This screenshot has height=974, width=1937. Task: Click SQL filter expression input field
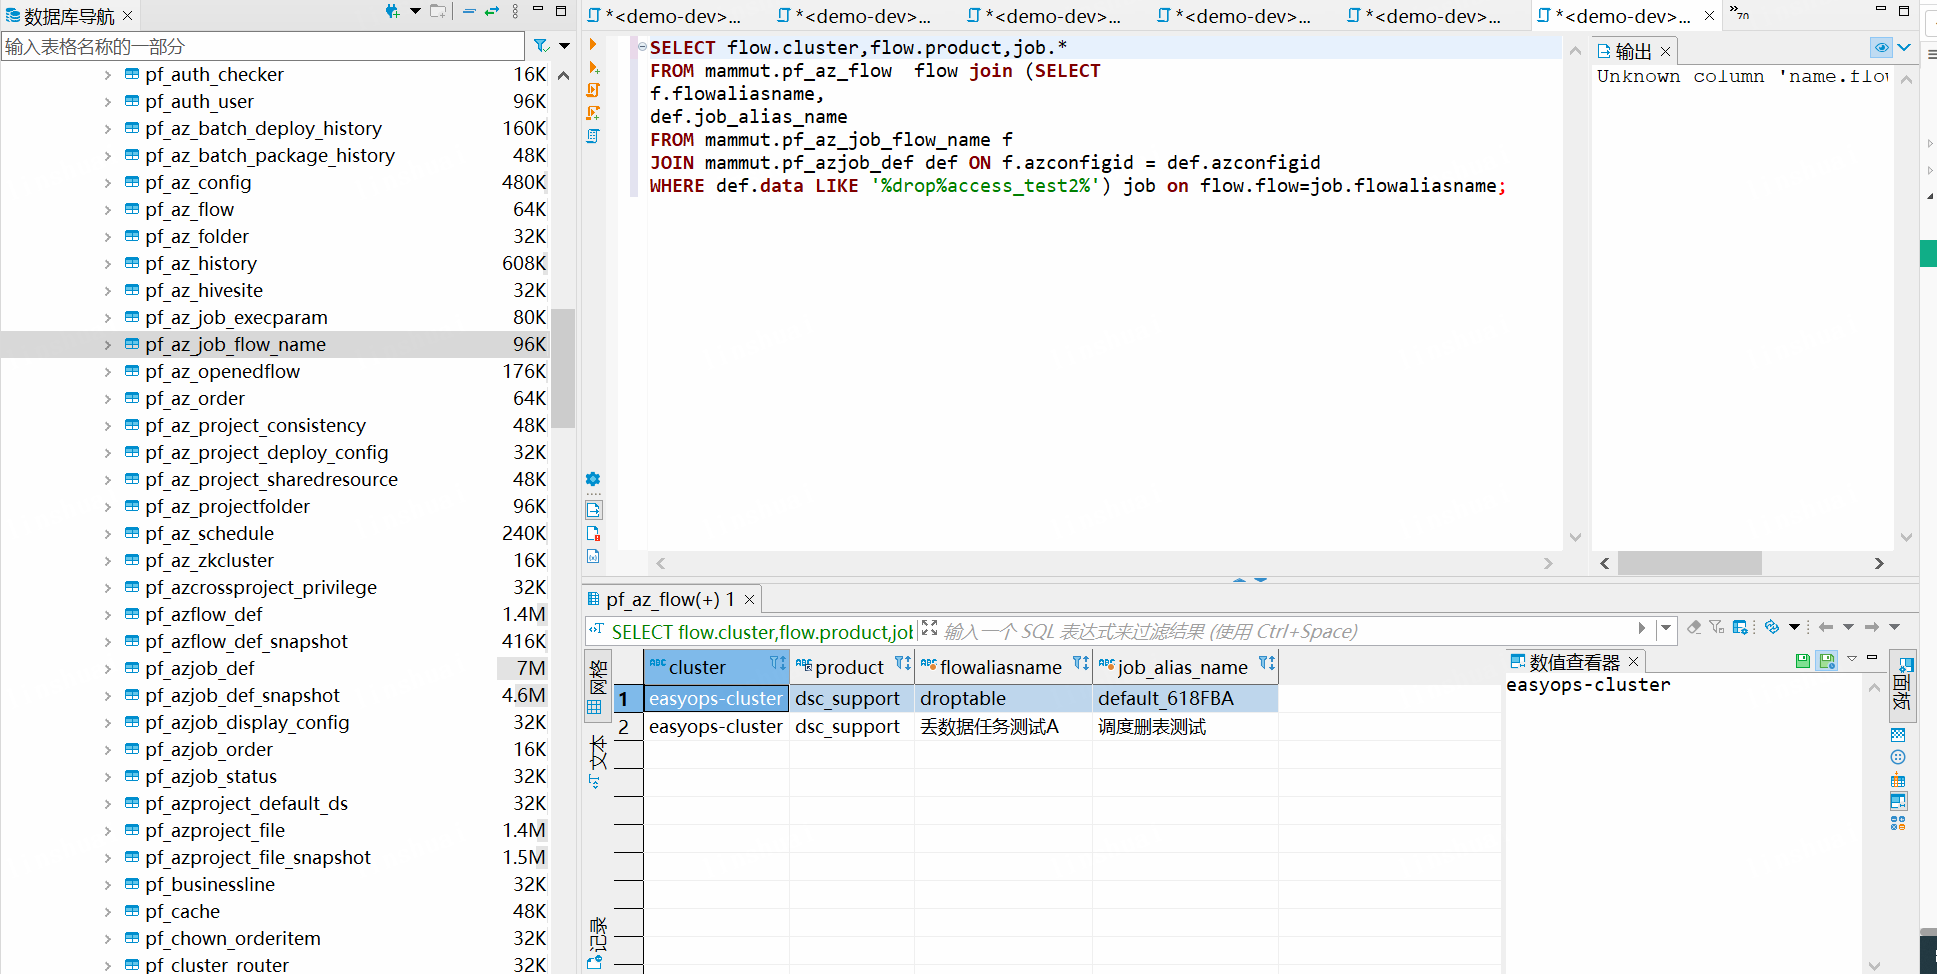pos(1285,631)
